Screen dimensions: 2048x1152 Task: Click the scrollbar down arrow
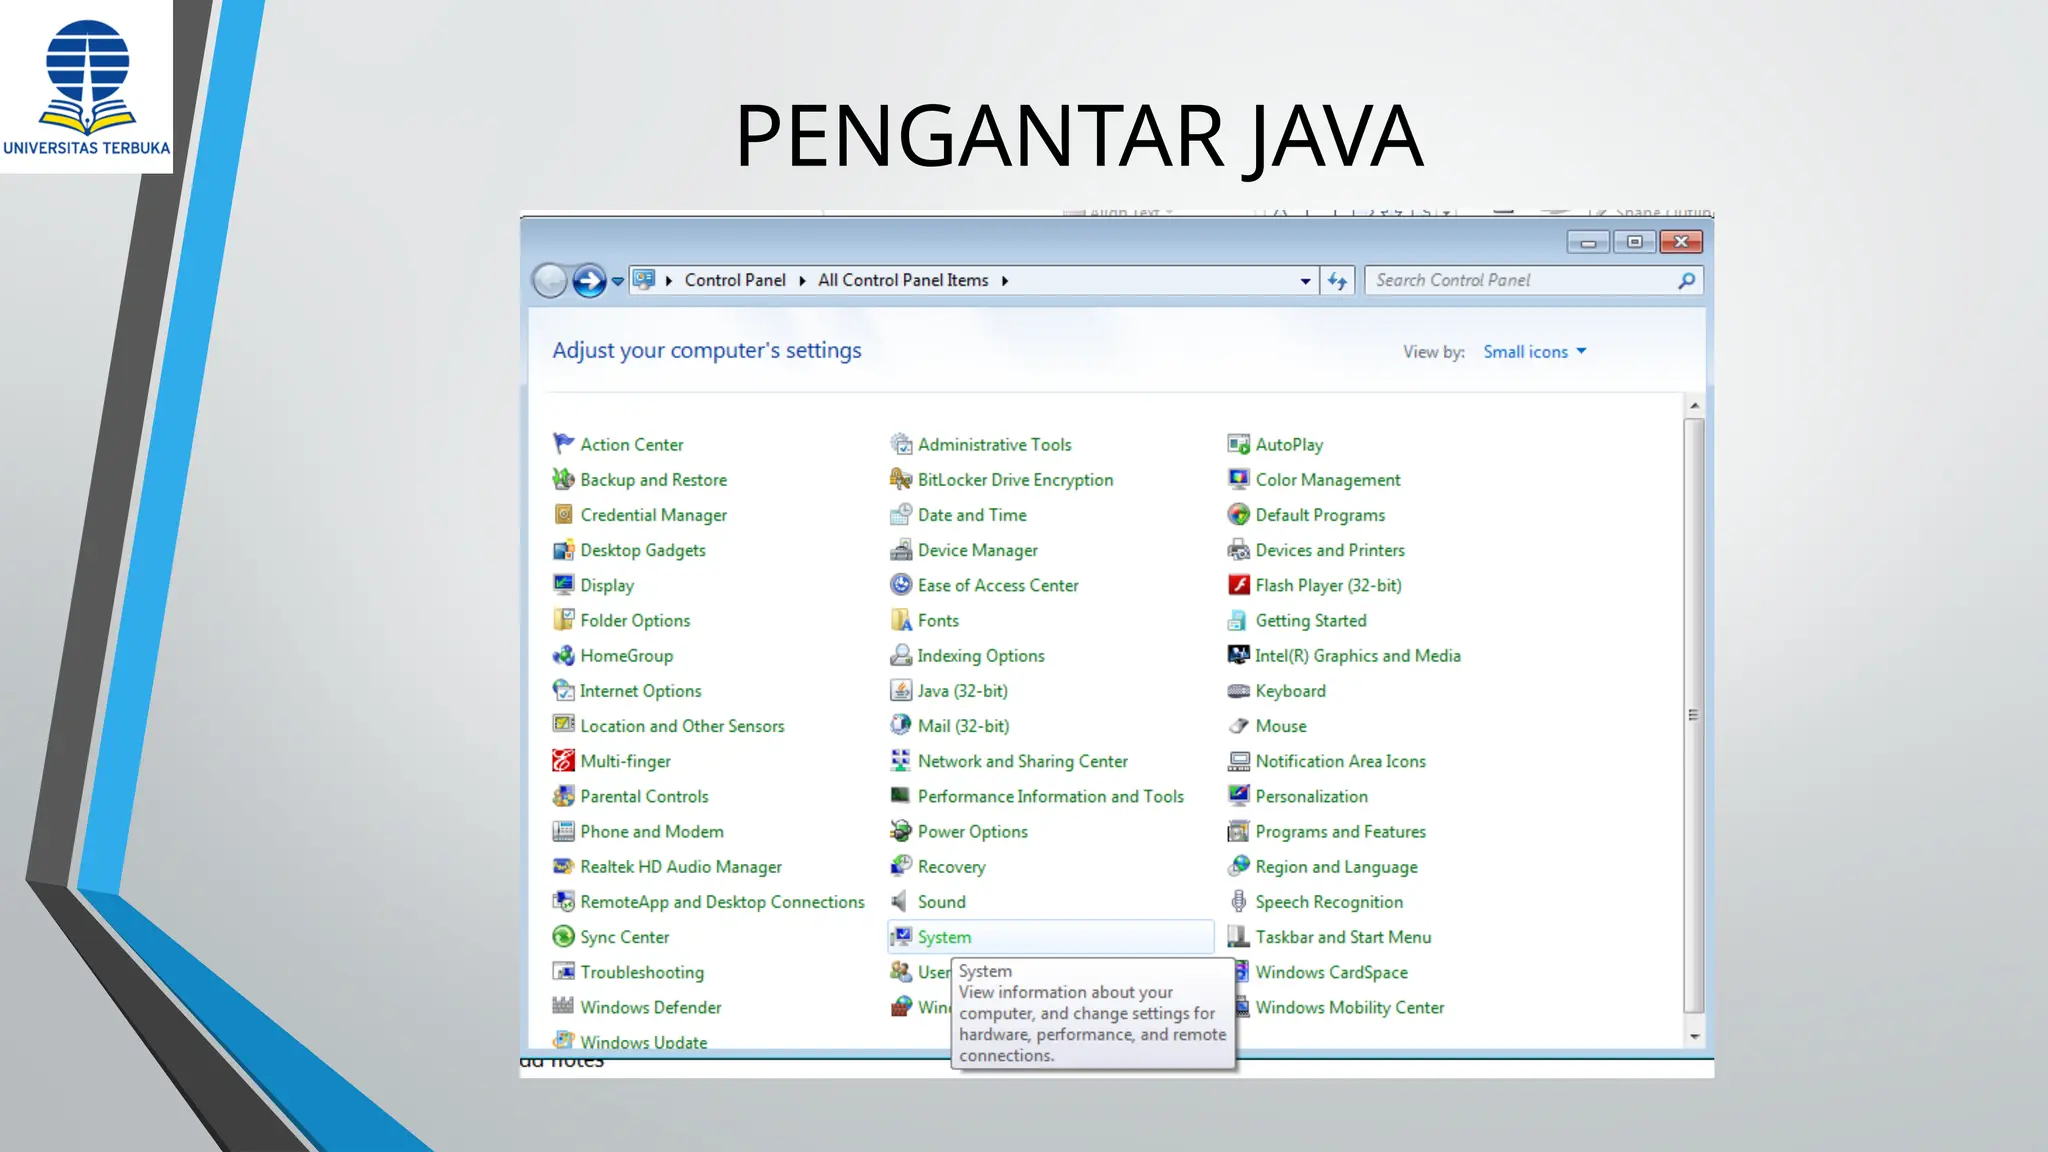coord(1694,1036)
